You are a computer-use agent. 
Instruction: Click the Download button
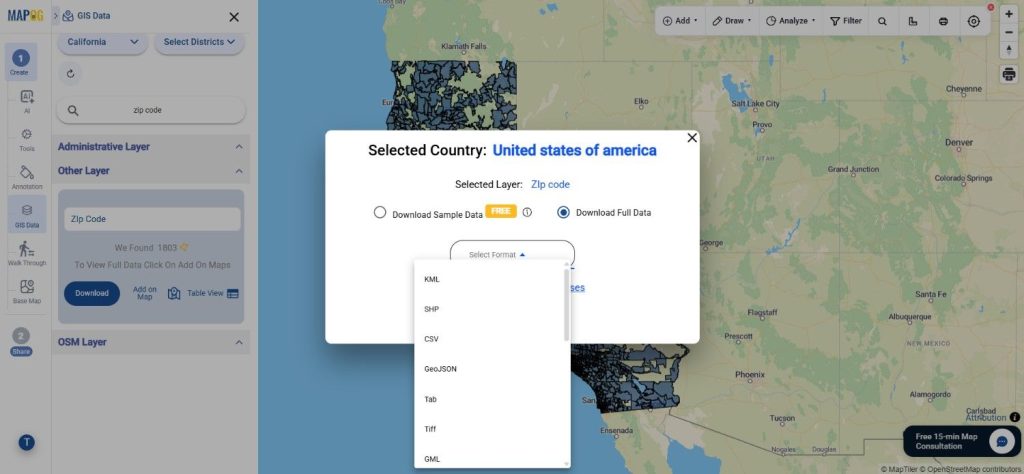pyautogui.click(x=92, y=293)
